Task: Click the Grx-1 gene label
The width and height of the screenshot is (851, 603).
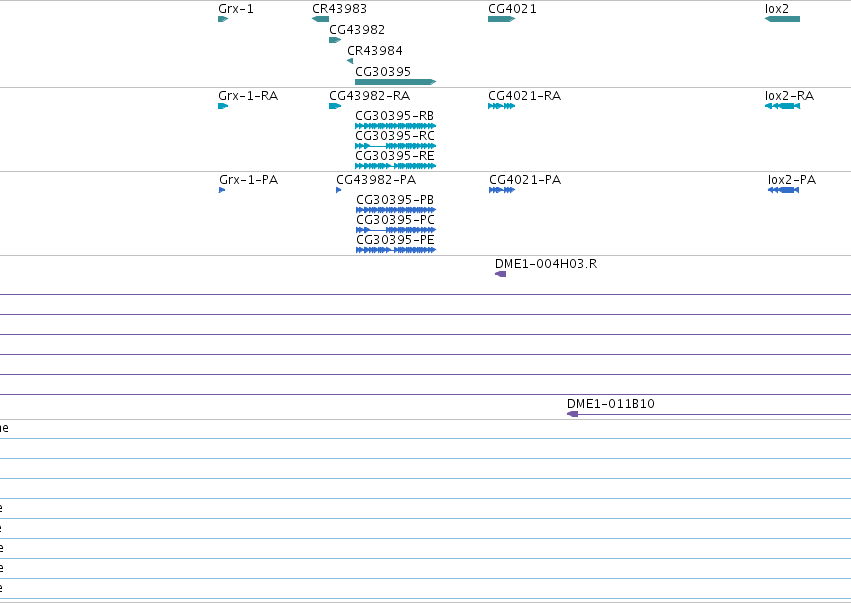Action: pyautogui.click(x=236, y=9)
